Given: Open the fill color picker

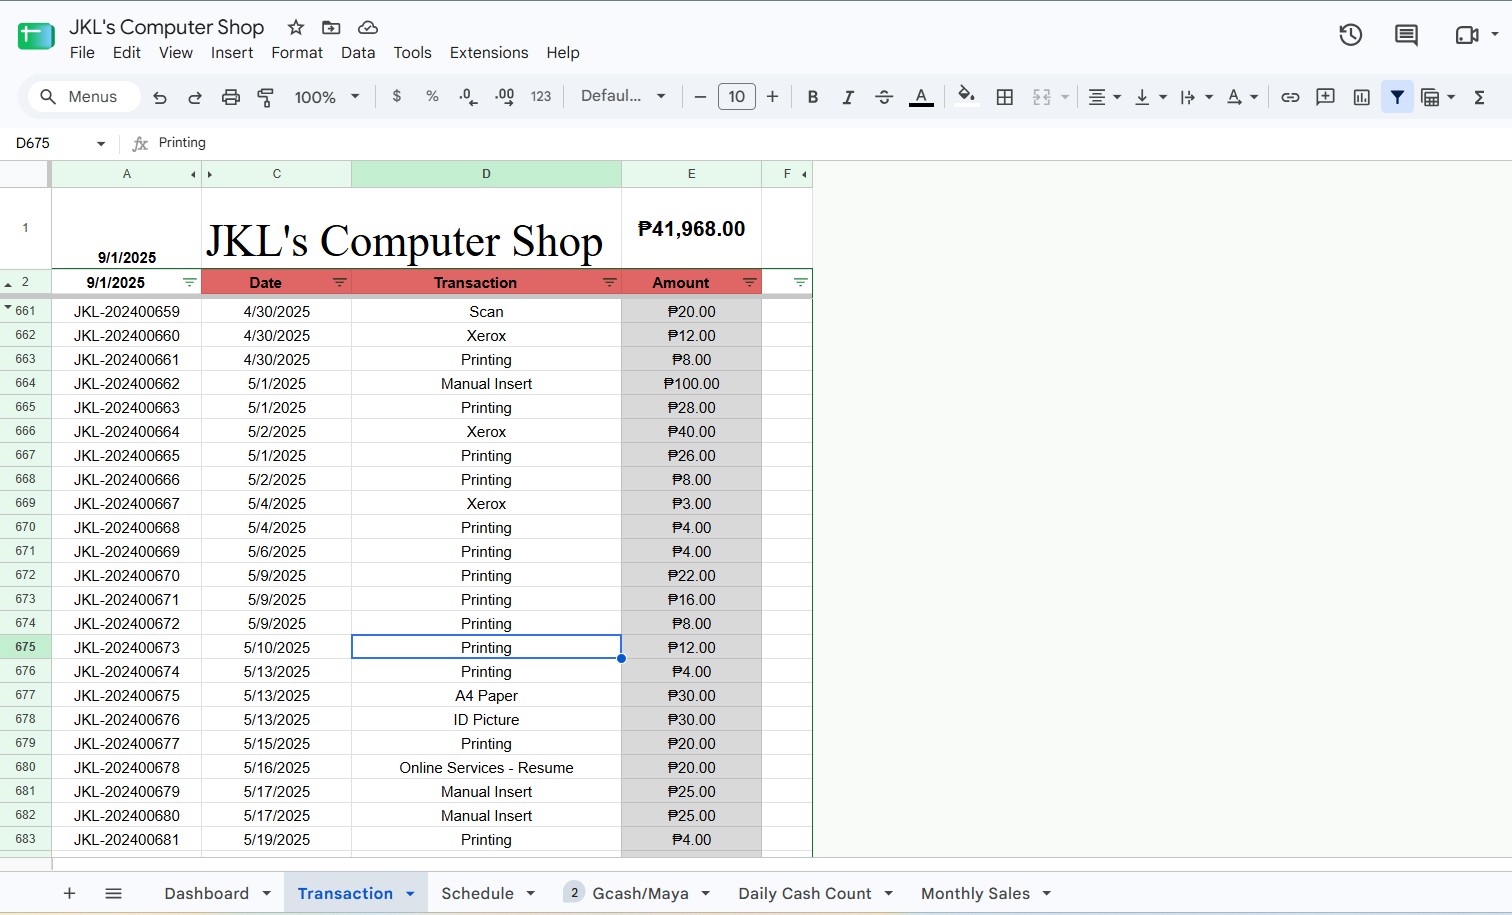Looking at the screenshot, I should pos(966,96).
